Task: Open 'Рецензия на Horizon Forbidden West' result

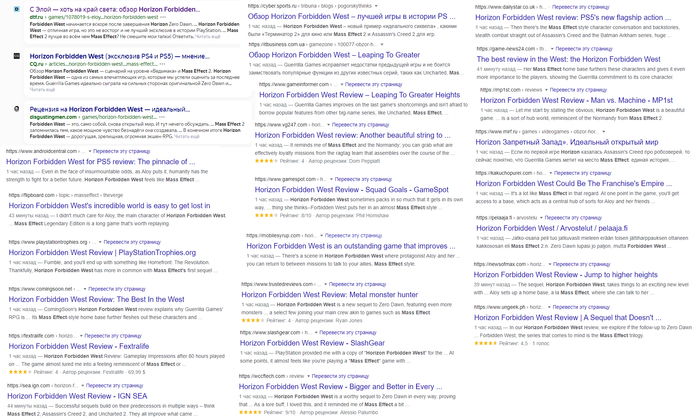Action: [x=110, y=109]
